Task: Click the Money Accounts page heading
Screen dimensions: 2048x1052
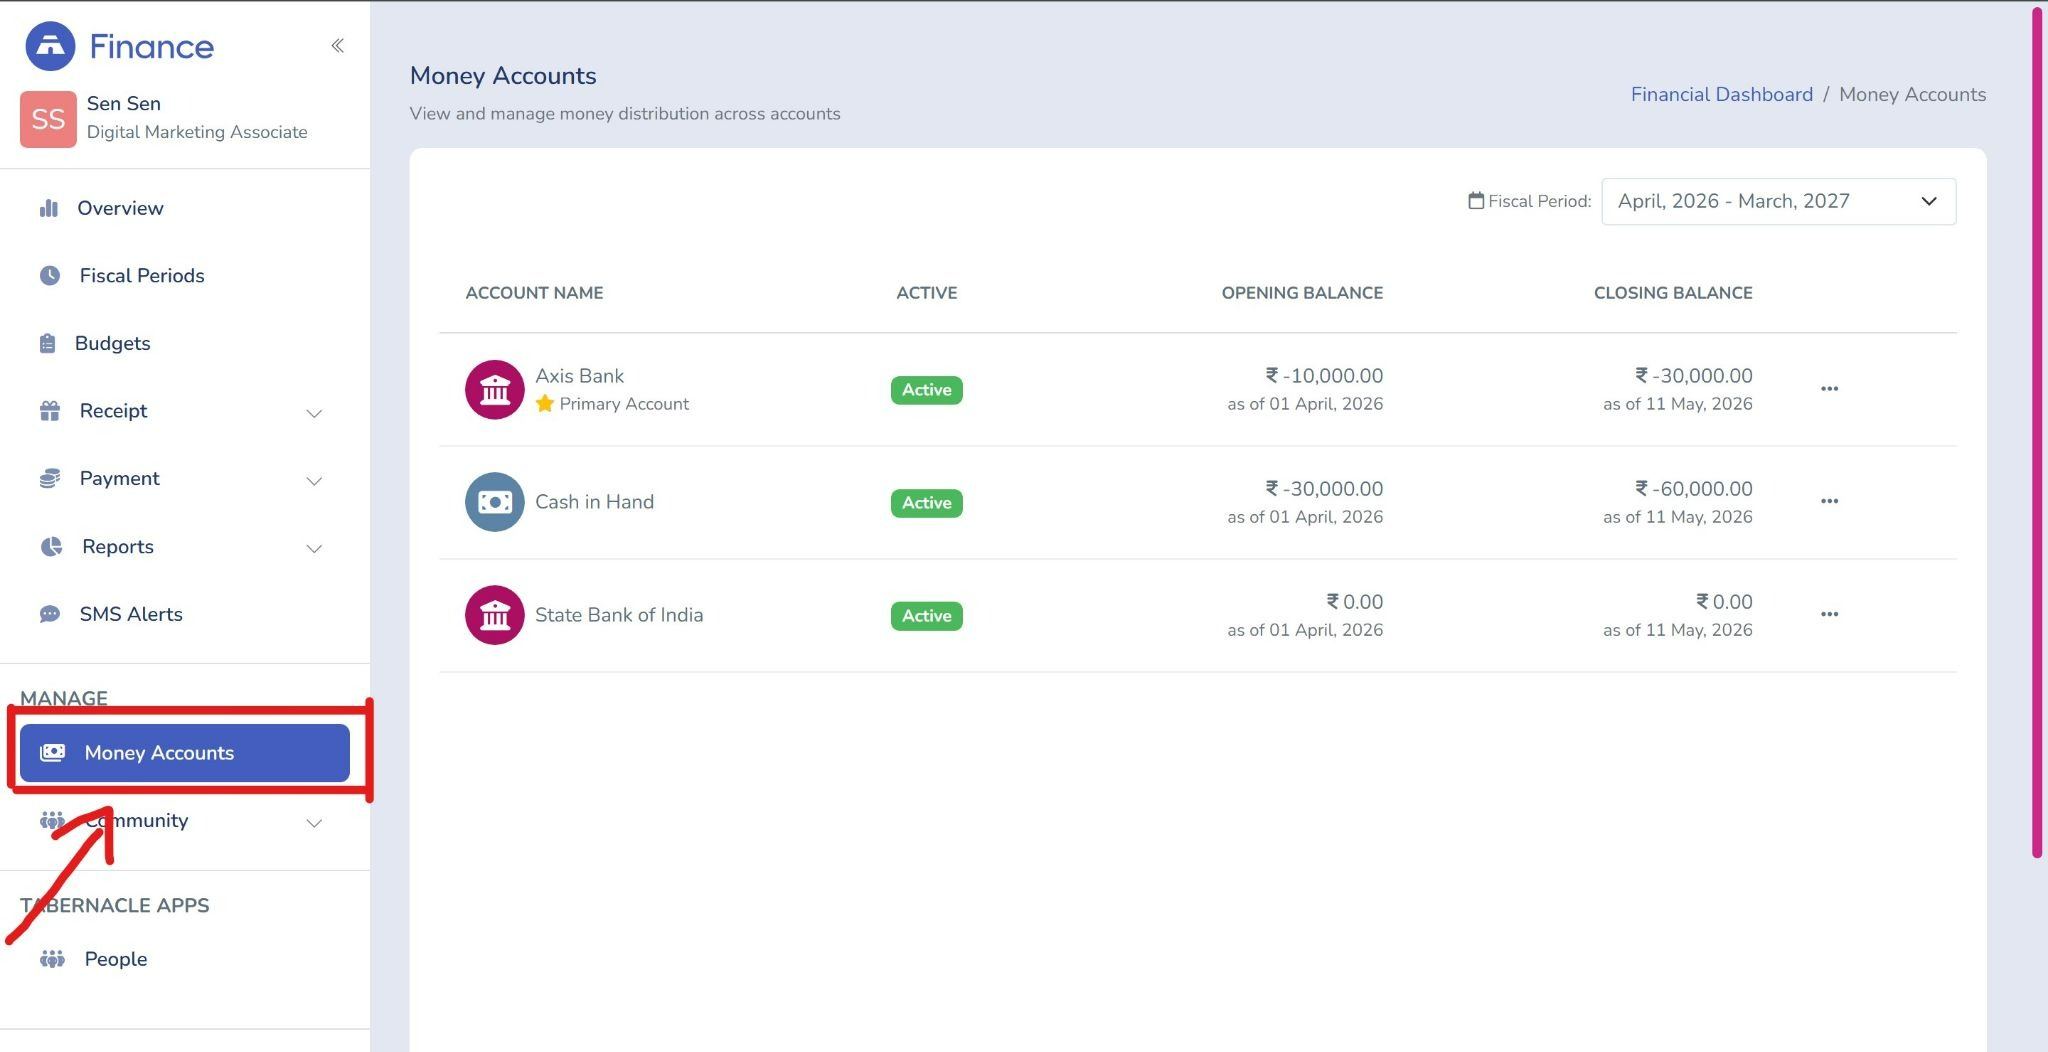Action: (x=503, y=76)
